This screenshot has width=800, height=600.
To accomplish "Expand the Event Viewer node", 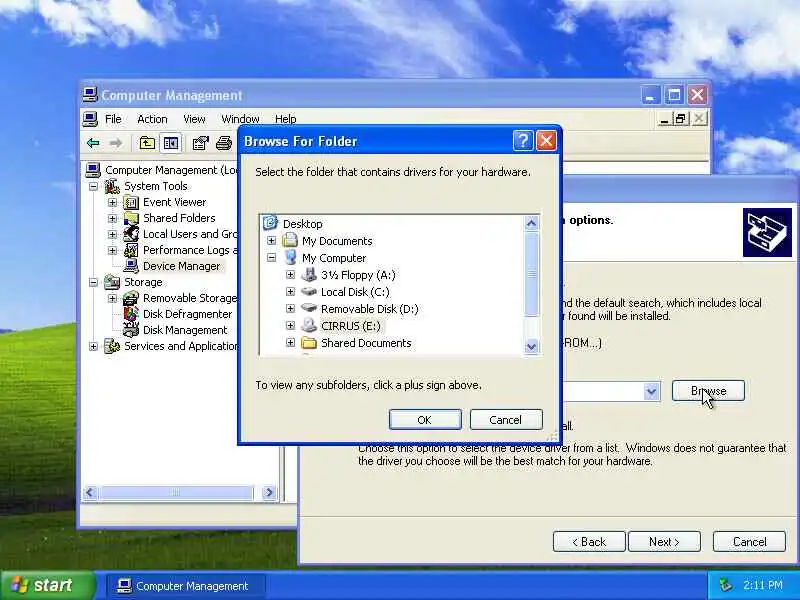I will (x=112, y=203).
